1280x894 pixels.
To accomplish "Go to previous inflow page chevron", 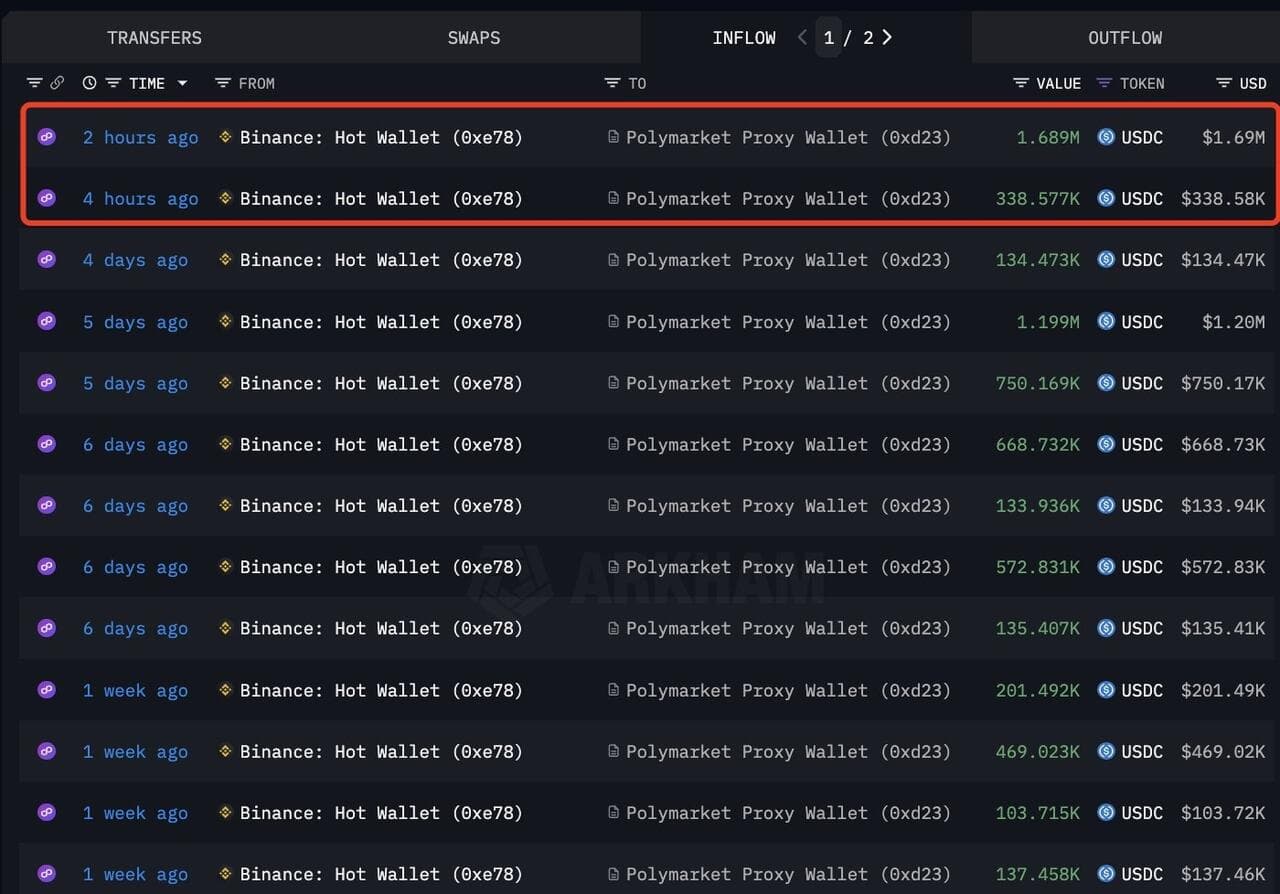I will click(x=802, y=37).
